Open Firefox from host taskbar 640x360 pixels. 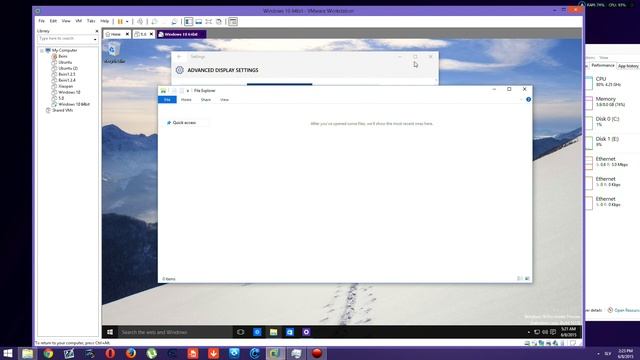coord(131,353)
